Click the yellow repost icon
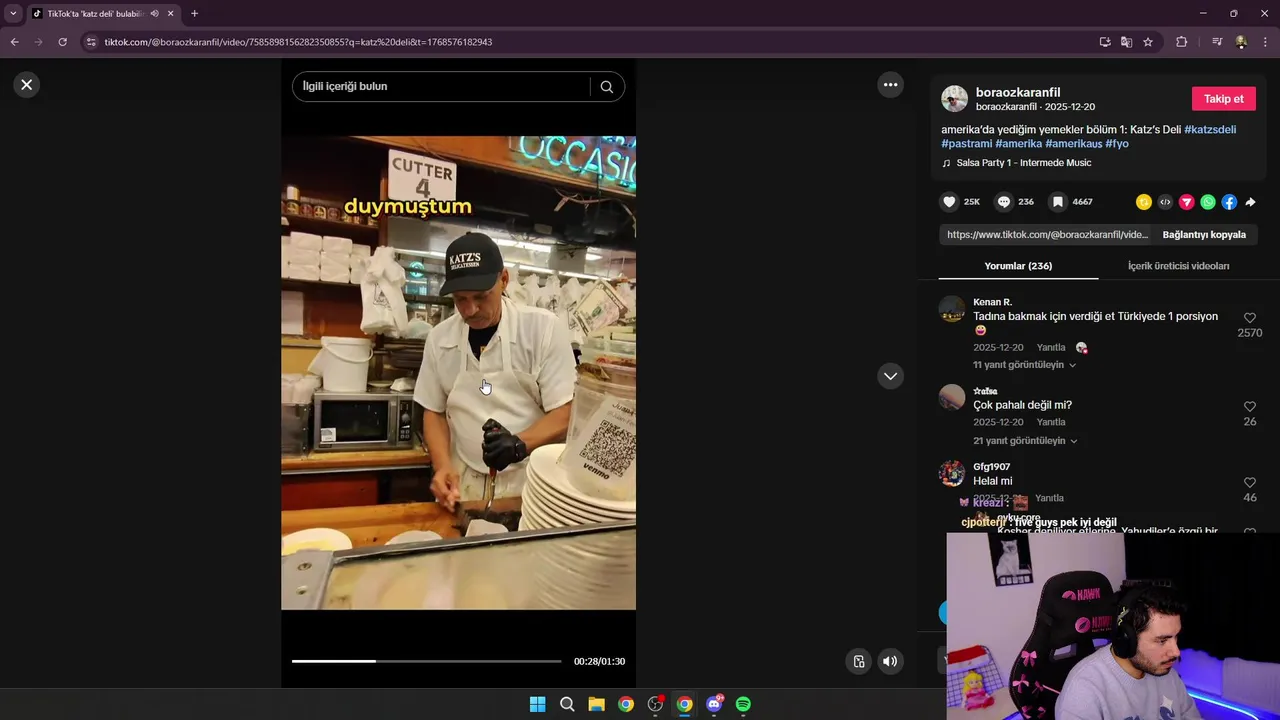This screenshot has height=720, width=1280. (1144, 202)
